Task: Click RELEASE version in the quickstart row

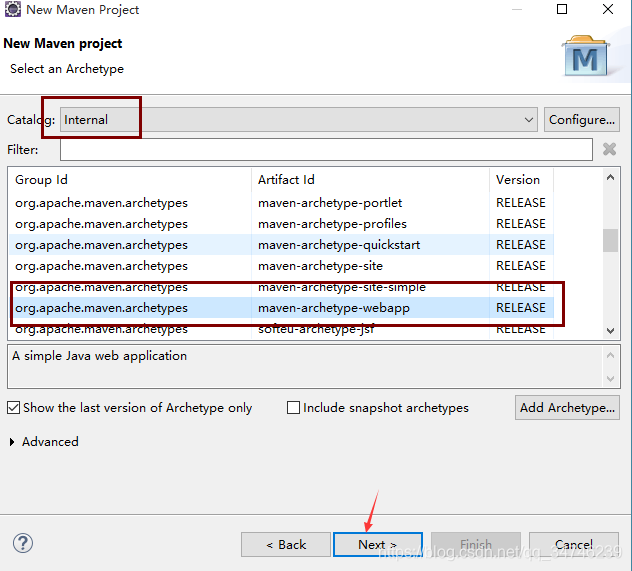Action: click(x=521, y=245)
